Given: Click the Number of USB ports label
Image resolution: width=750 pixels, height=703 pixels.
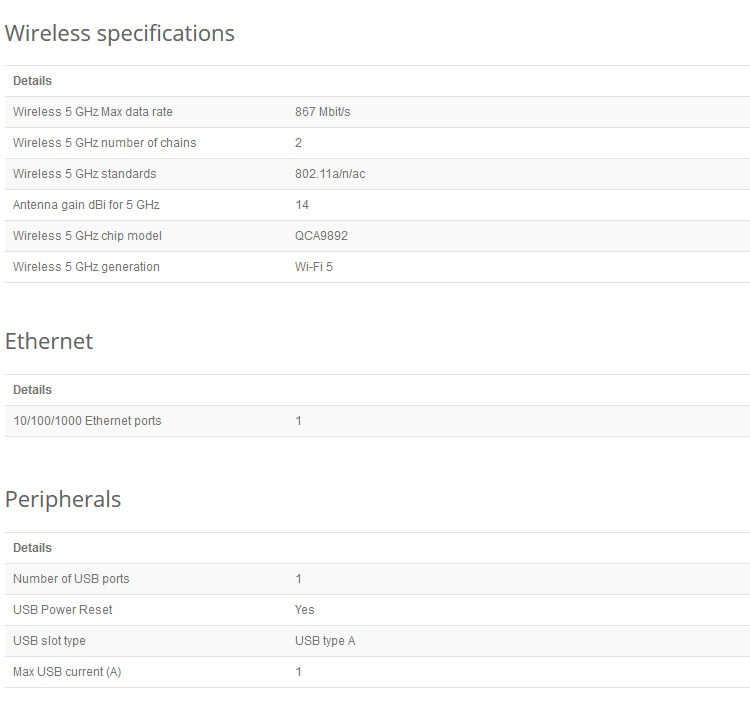Looking at the screenshot, I should 71,579.
